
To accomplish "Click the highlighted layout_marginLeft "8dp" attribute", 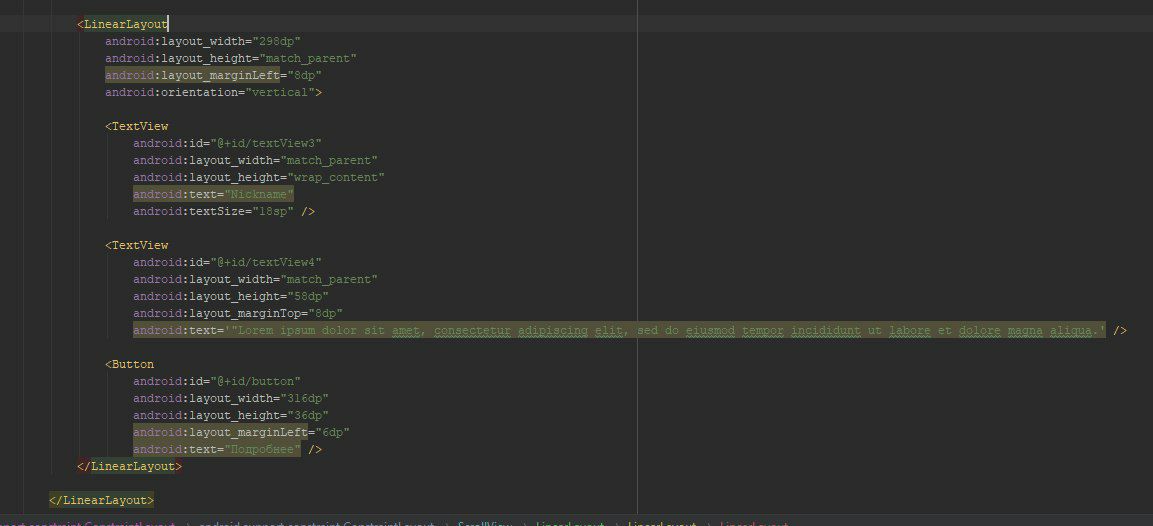I will pyautogui.click(x=213, y=75).
